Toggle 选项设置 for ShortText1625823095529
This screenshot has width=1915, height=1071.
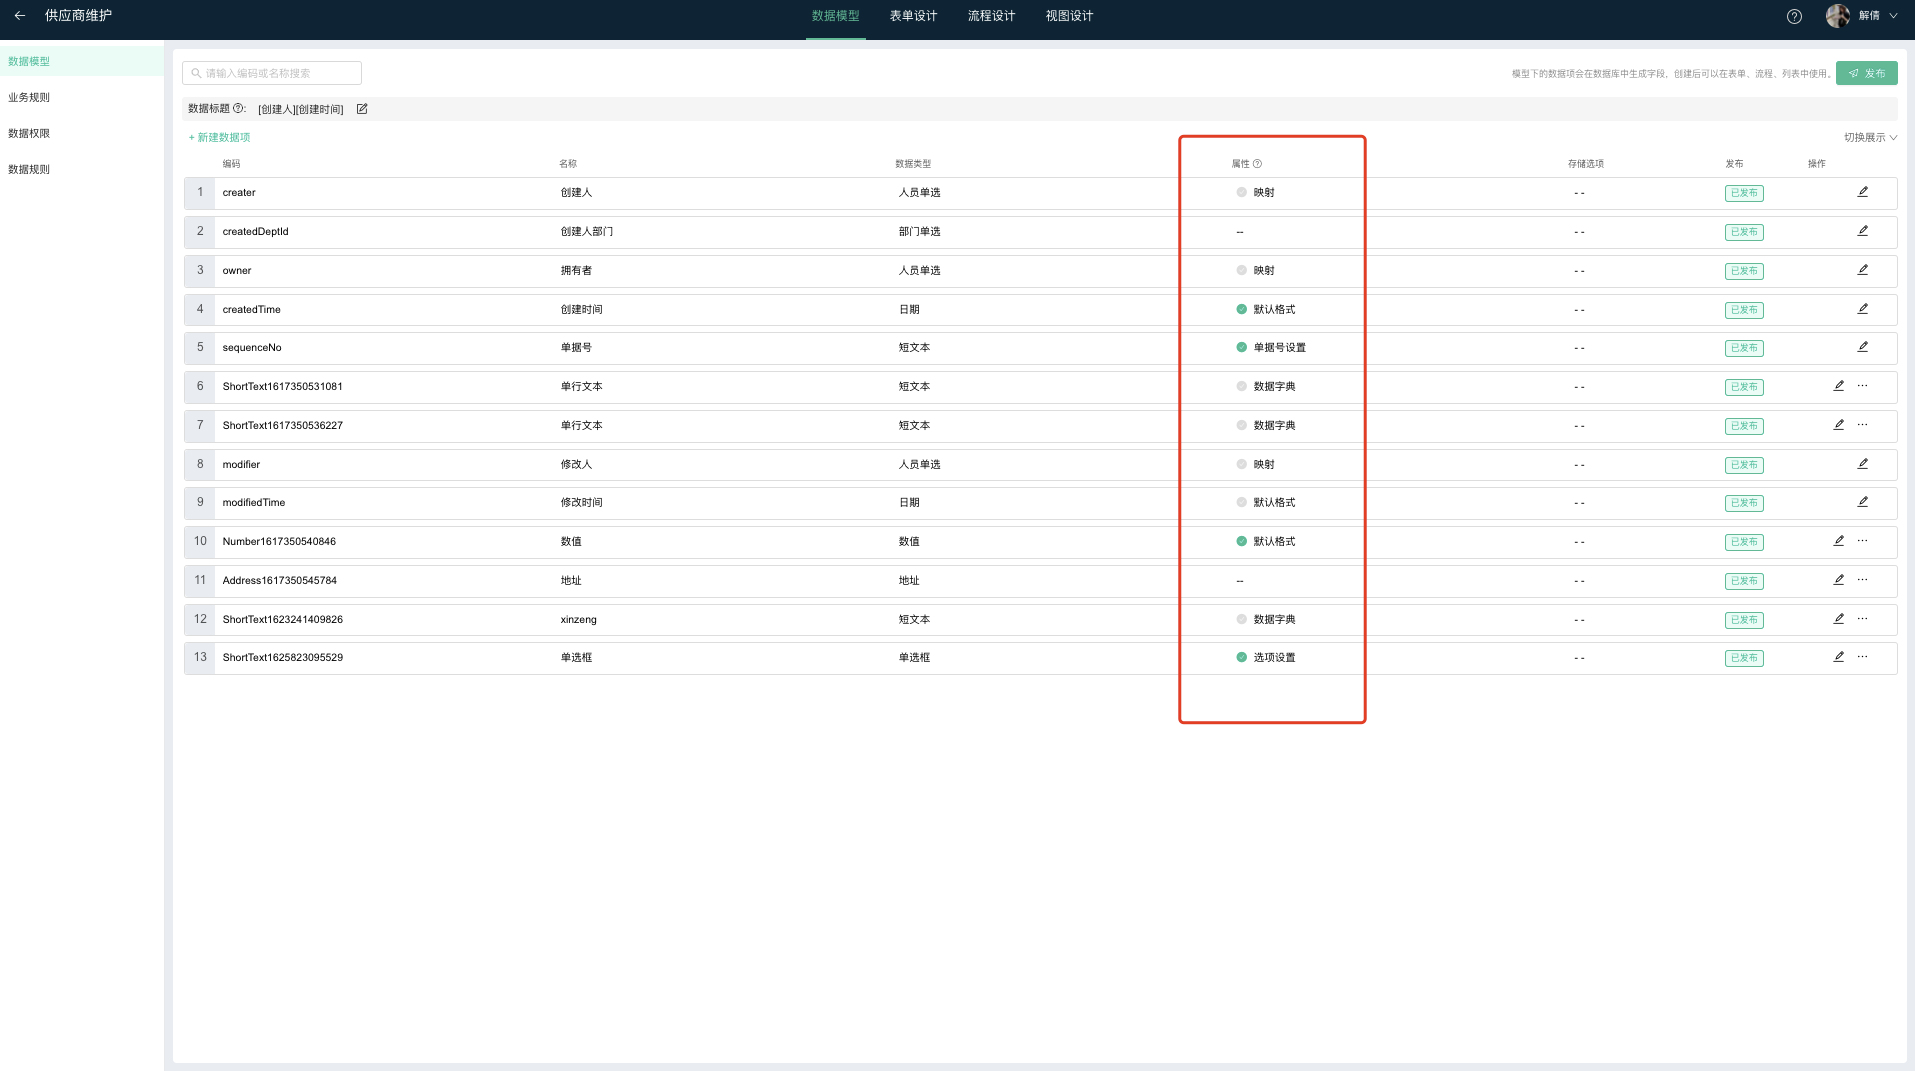1241,657
